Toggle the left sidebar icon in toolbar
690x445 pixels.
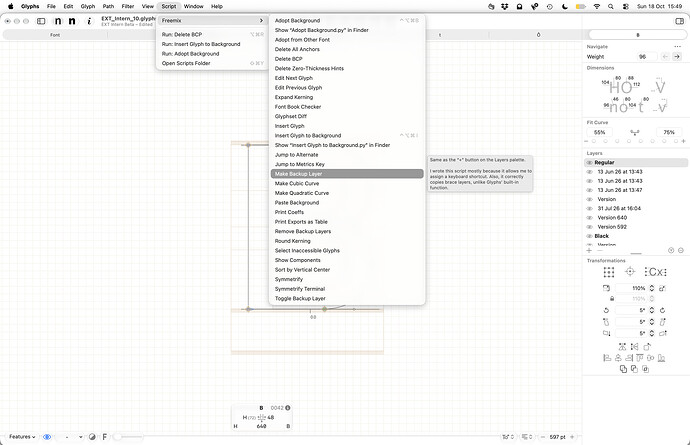tap(41, 21)
